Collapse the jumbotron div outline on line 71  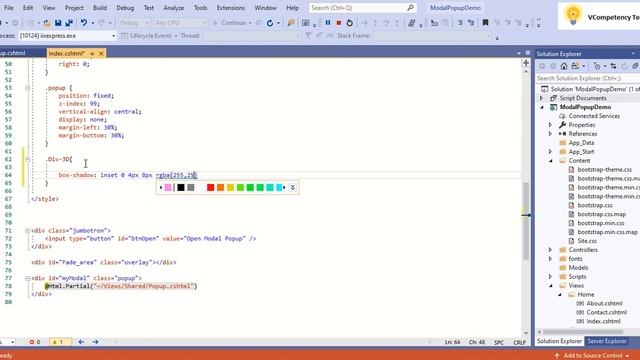[x=27, y=231]
